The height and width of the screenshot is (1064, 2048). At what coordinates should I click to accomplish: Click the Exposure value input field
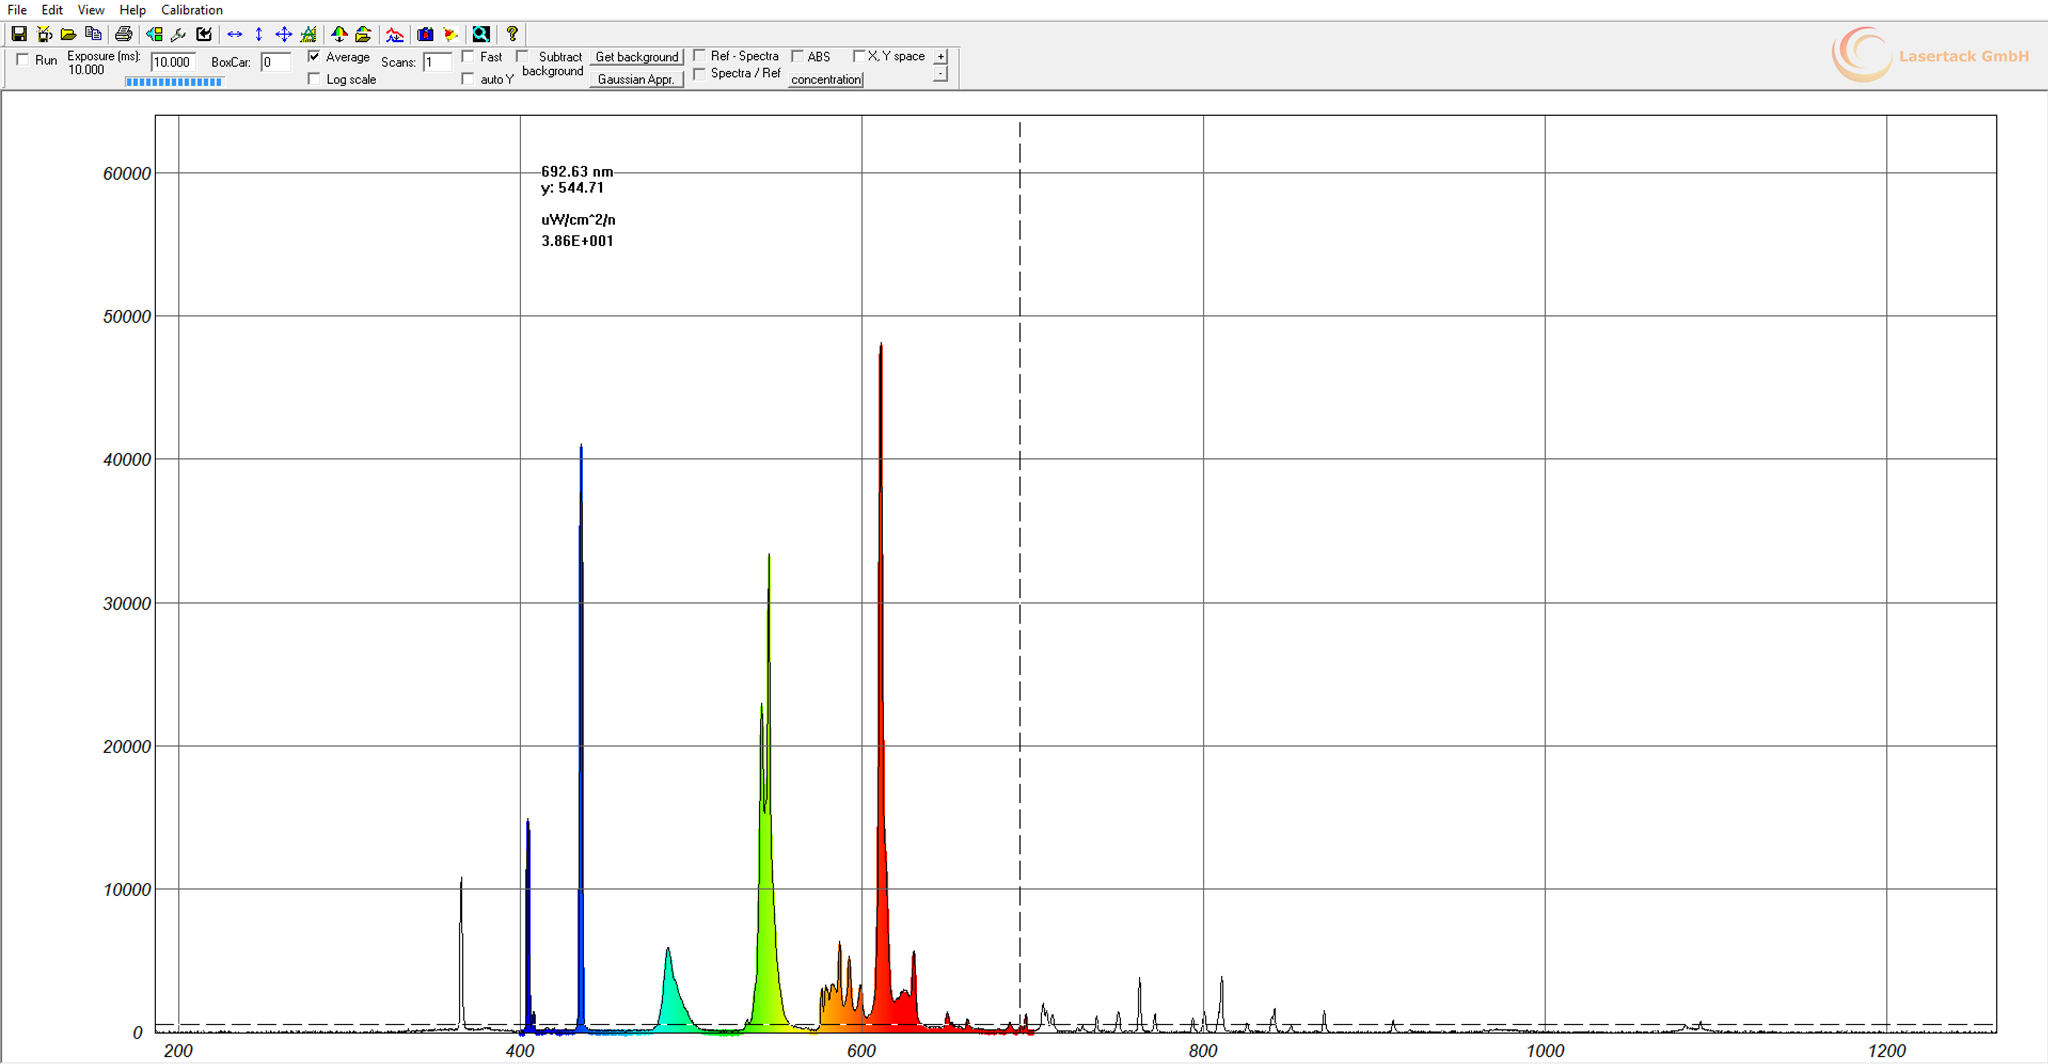tap(173, 62)
